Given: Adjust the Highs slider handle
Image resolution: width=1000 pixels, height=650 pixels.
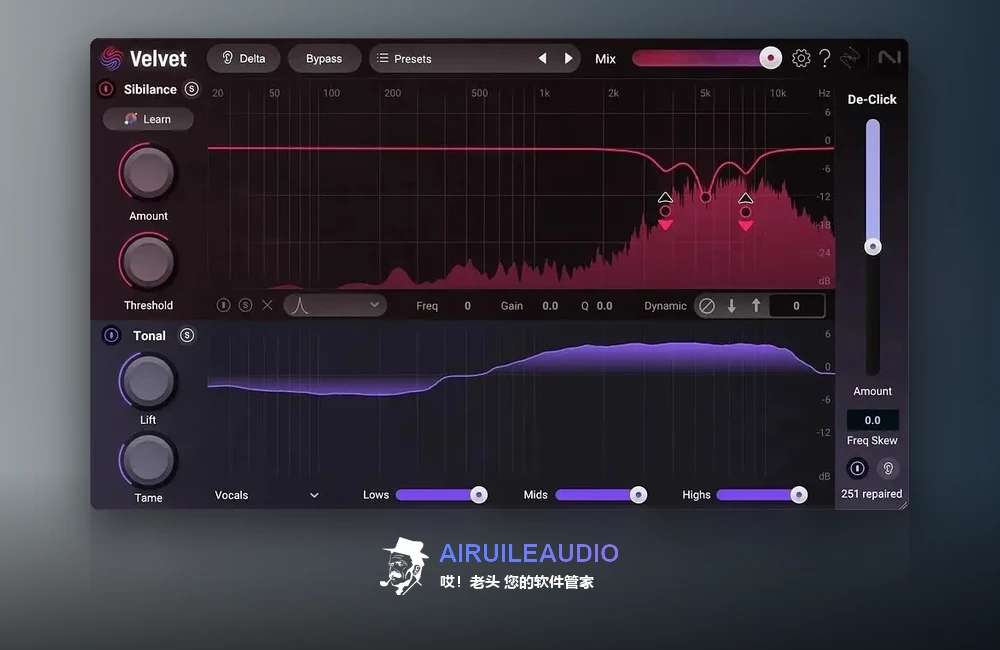Looking at the screenshot, I should point(798,495).
